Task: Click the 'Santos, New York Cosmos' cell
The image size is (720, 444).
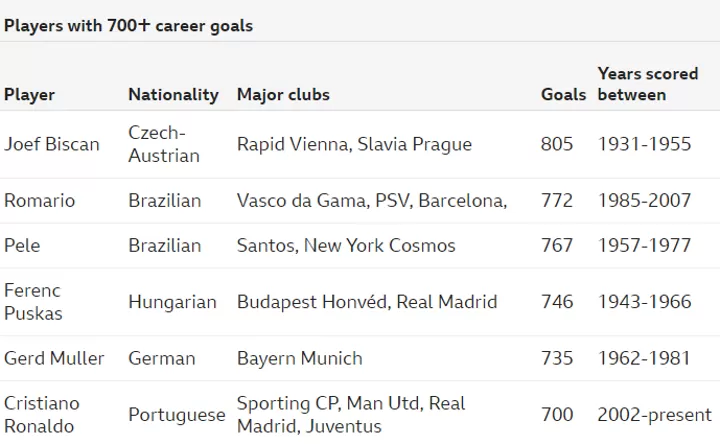Action: 346,245
